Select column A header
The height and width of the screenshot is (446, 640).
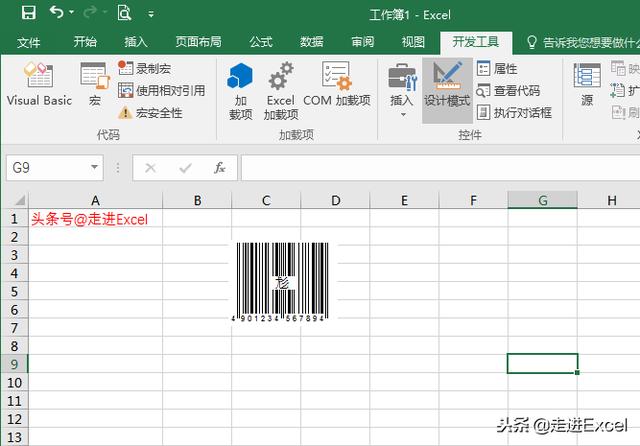(95, 200)
